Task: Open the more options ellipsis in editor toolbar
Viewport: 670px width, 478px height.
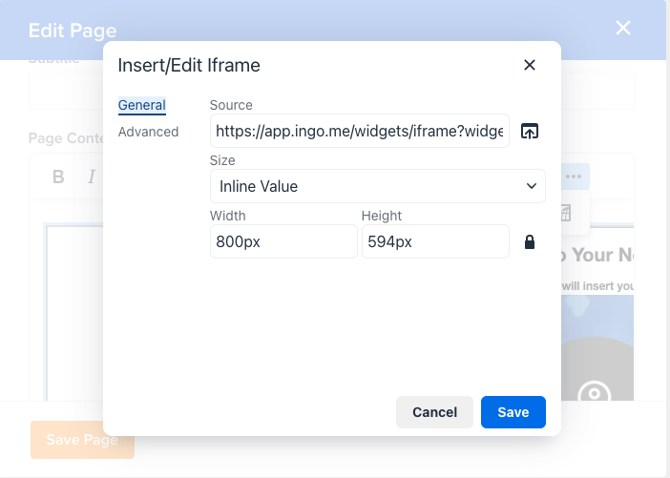Action: click(x=574, y=176)
